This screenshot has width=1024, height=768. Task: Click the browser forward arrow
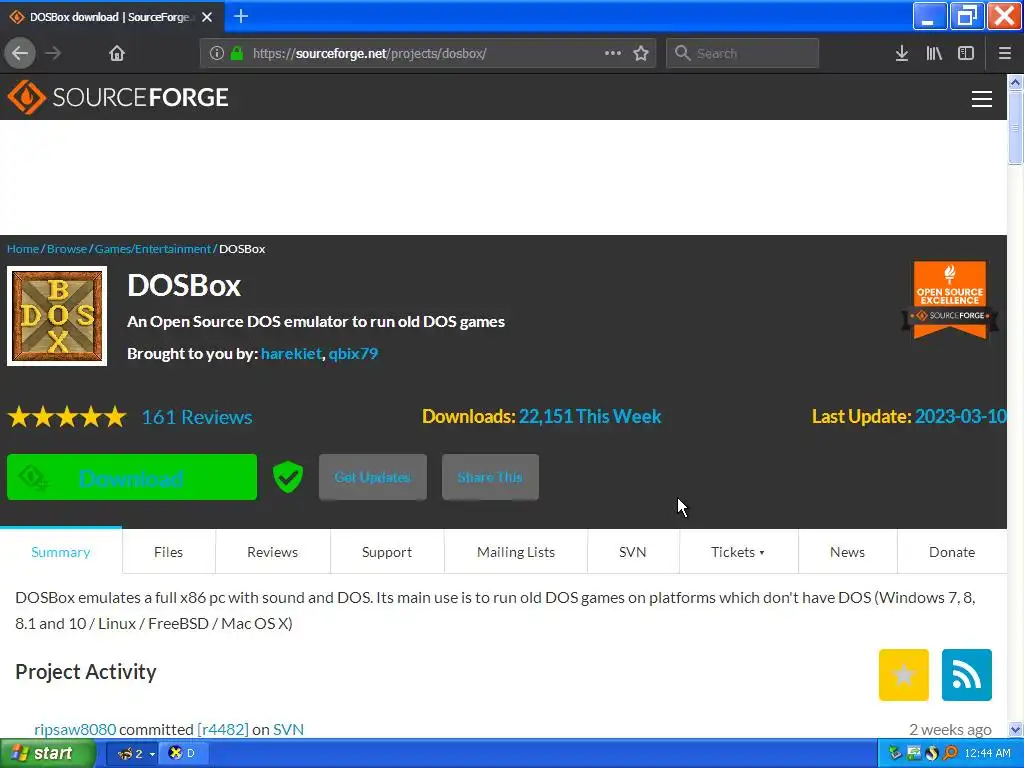point(53,53)
